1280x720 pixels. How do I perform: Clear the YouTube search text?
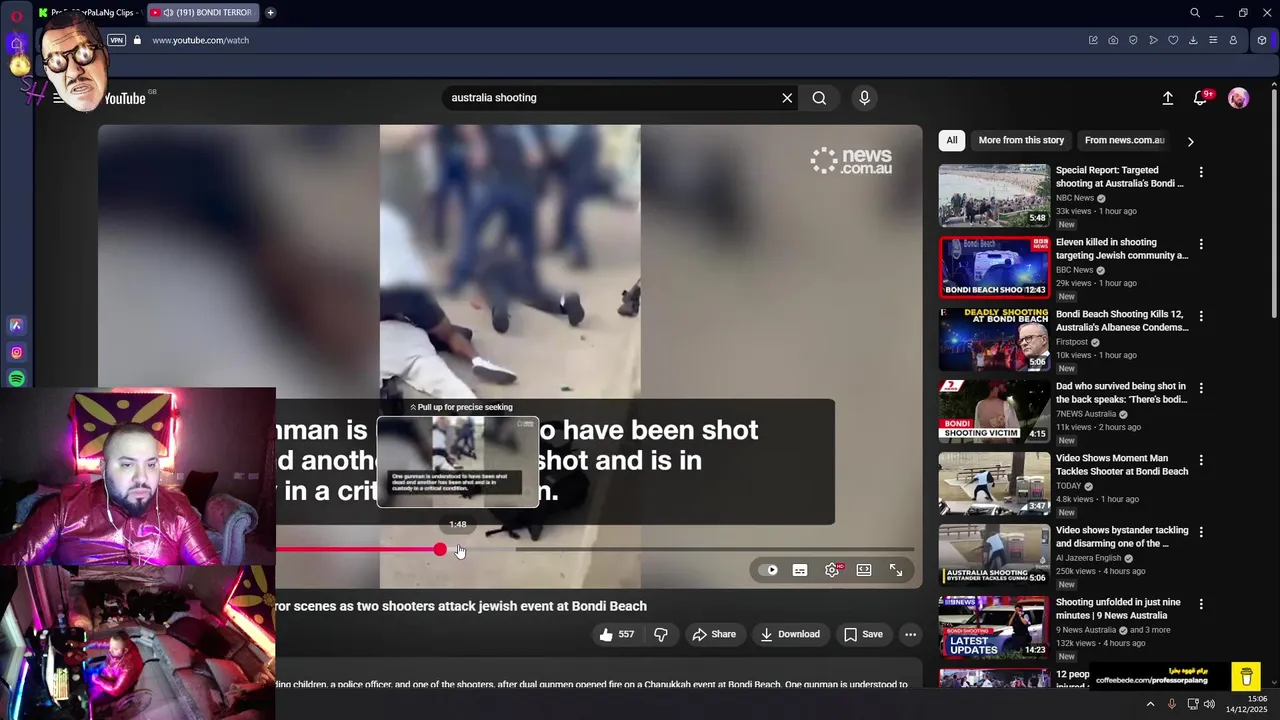pos(787,98)
